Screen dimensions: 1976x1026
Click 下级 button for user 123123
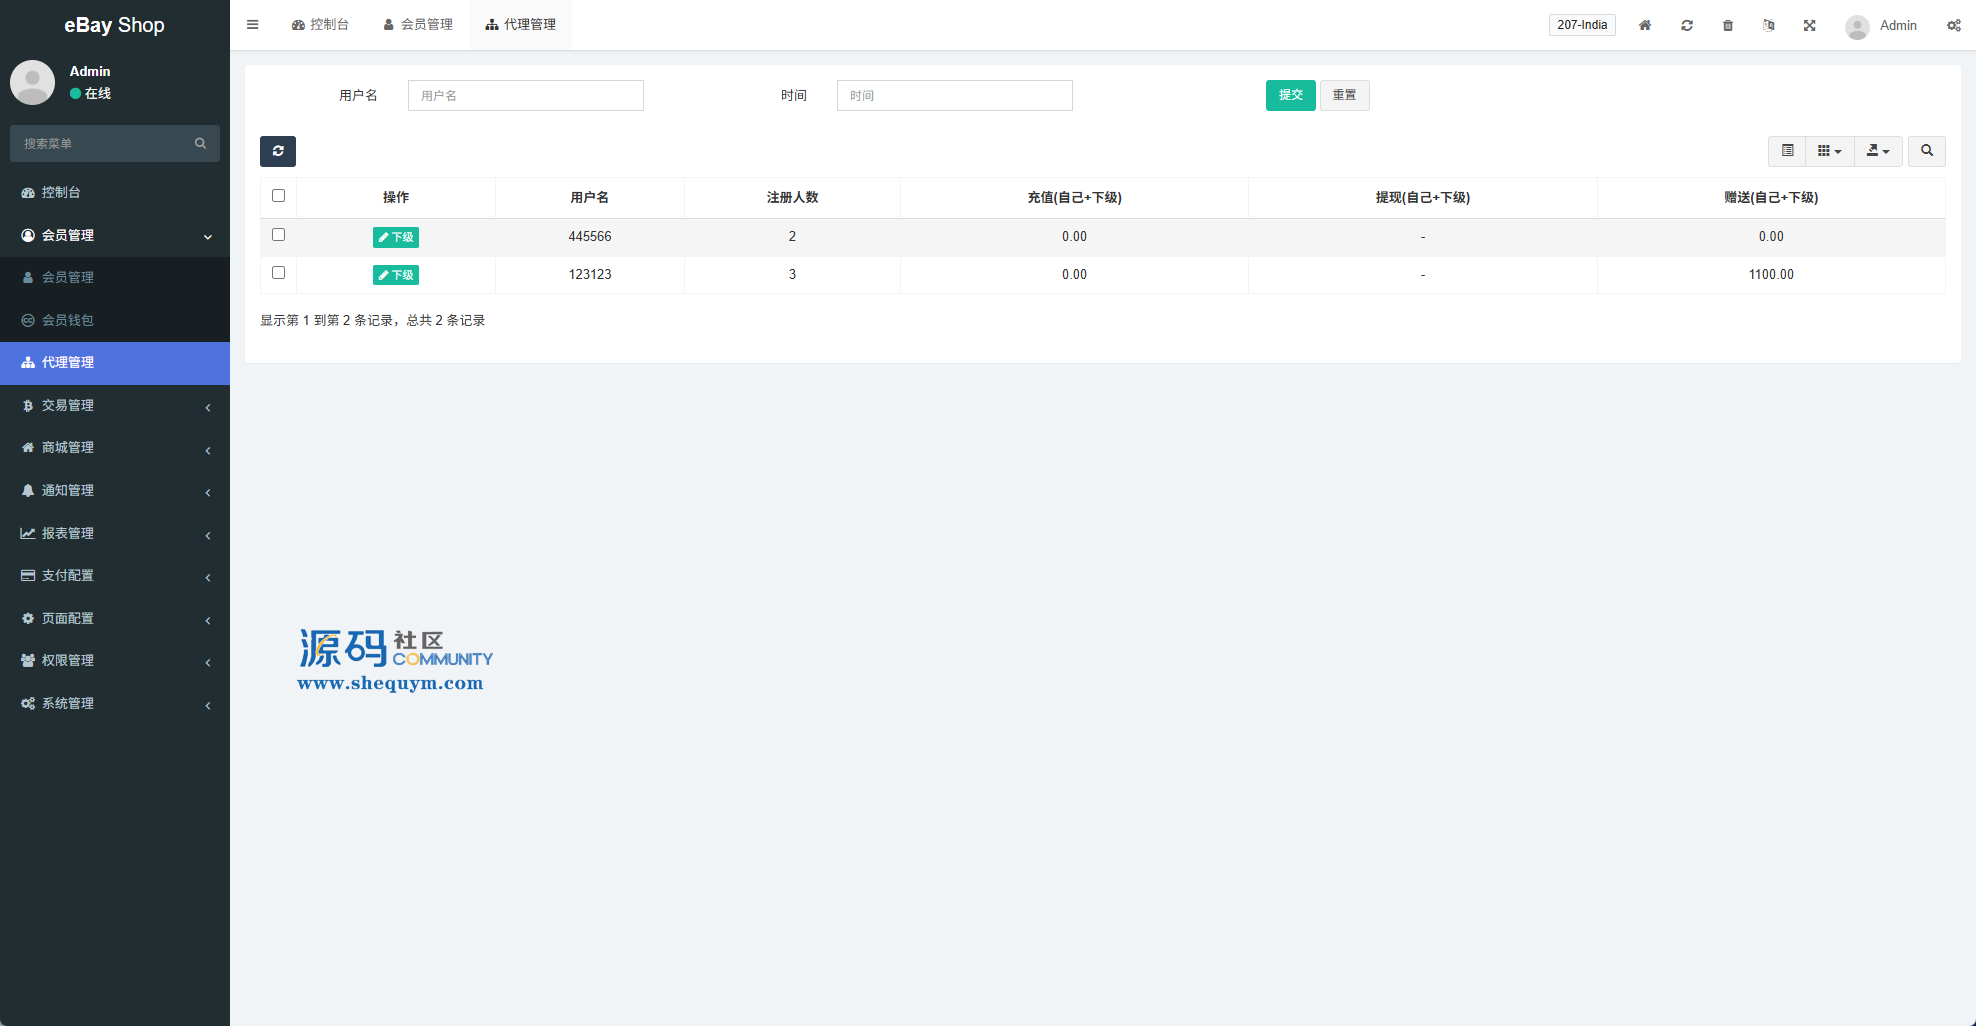[x=396, y=275]
